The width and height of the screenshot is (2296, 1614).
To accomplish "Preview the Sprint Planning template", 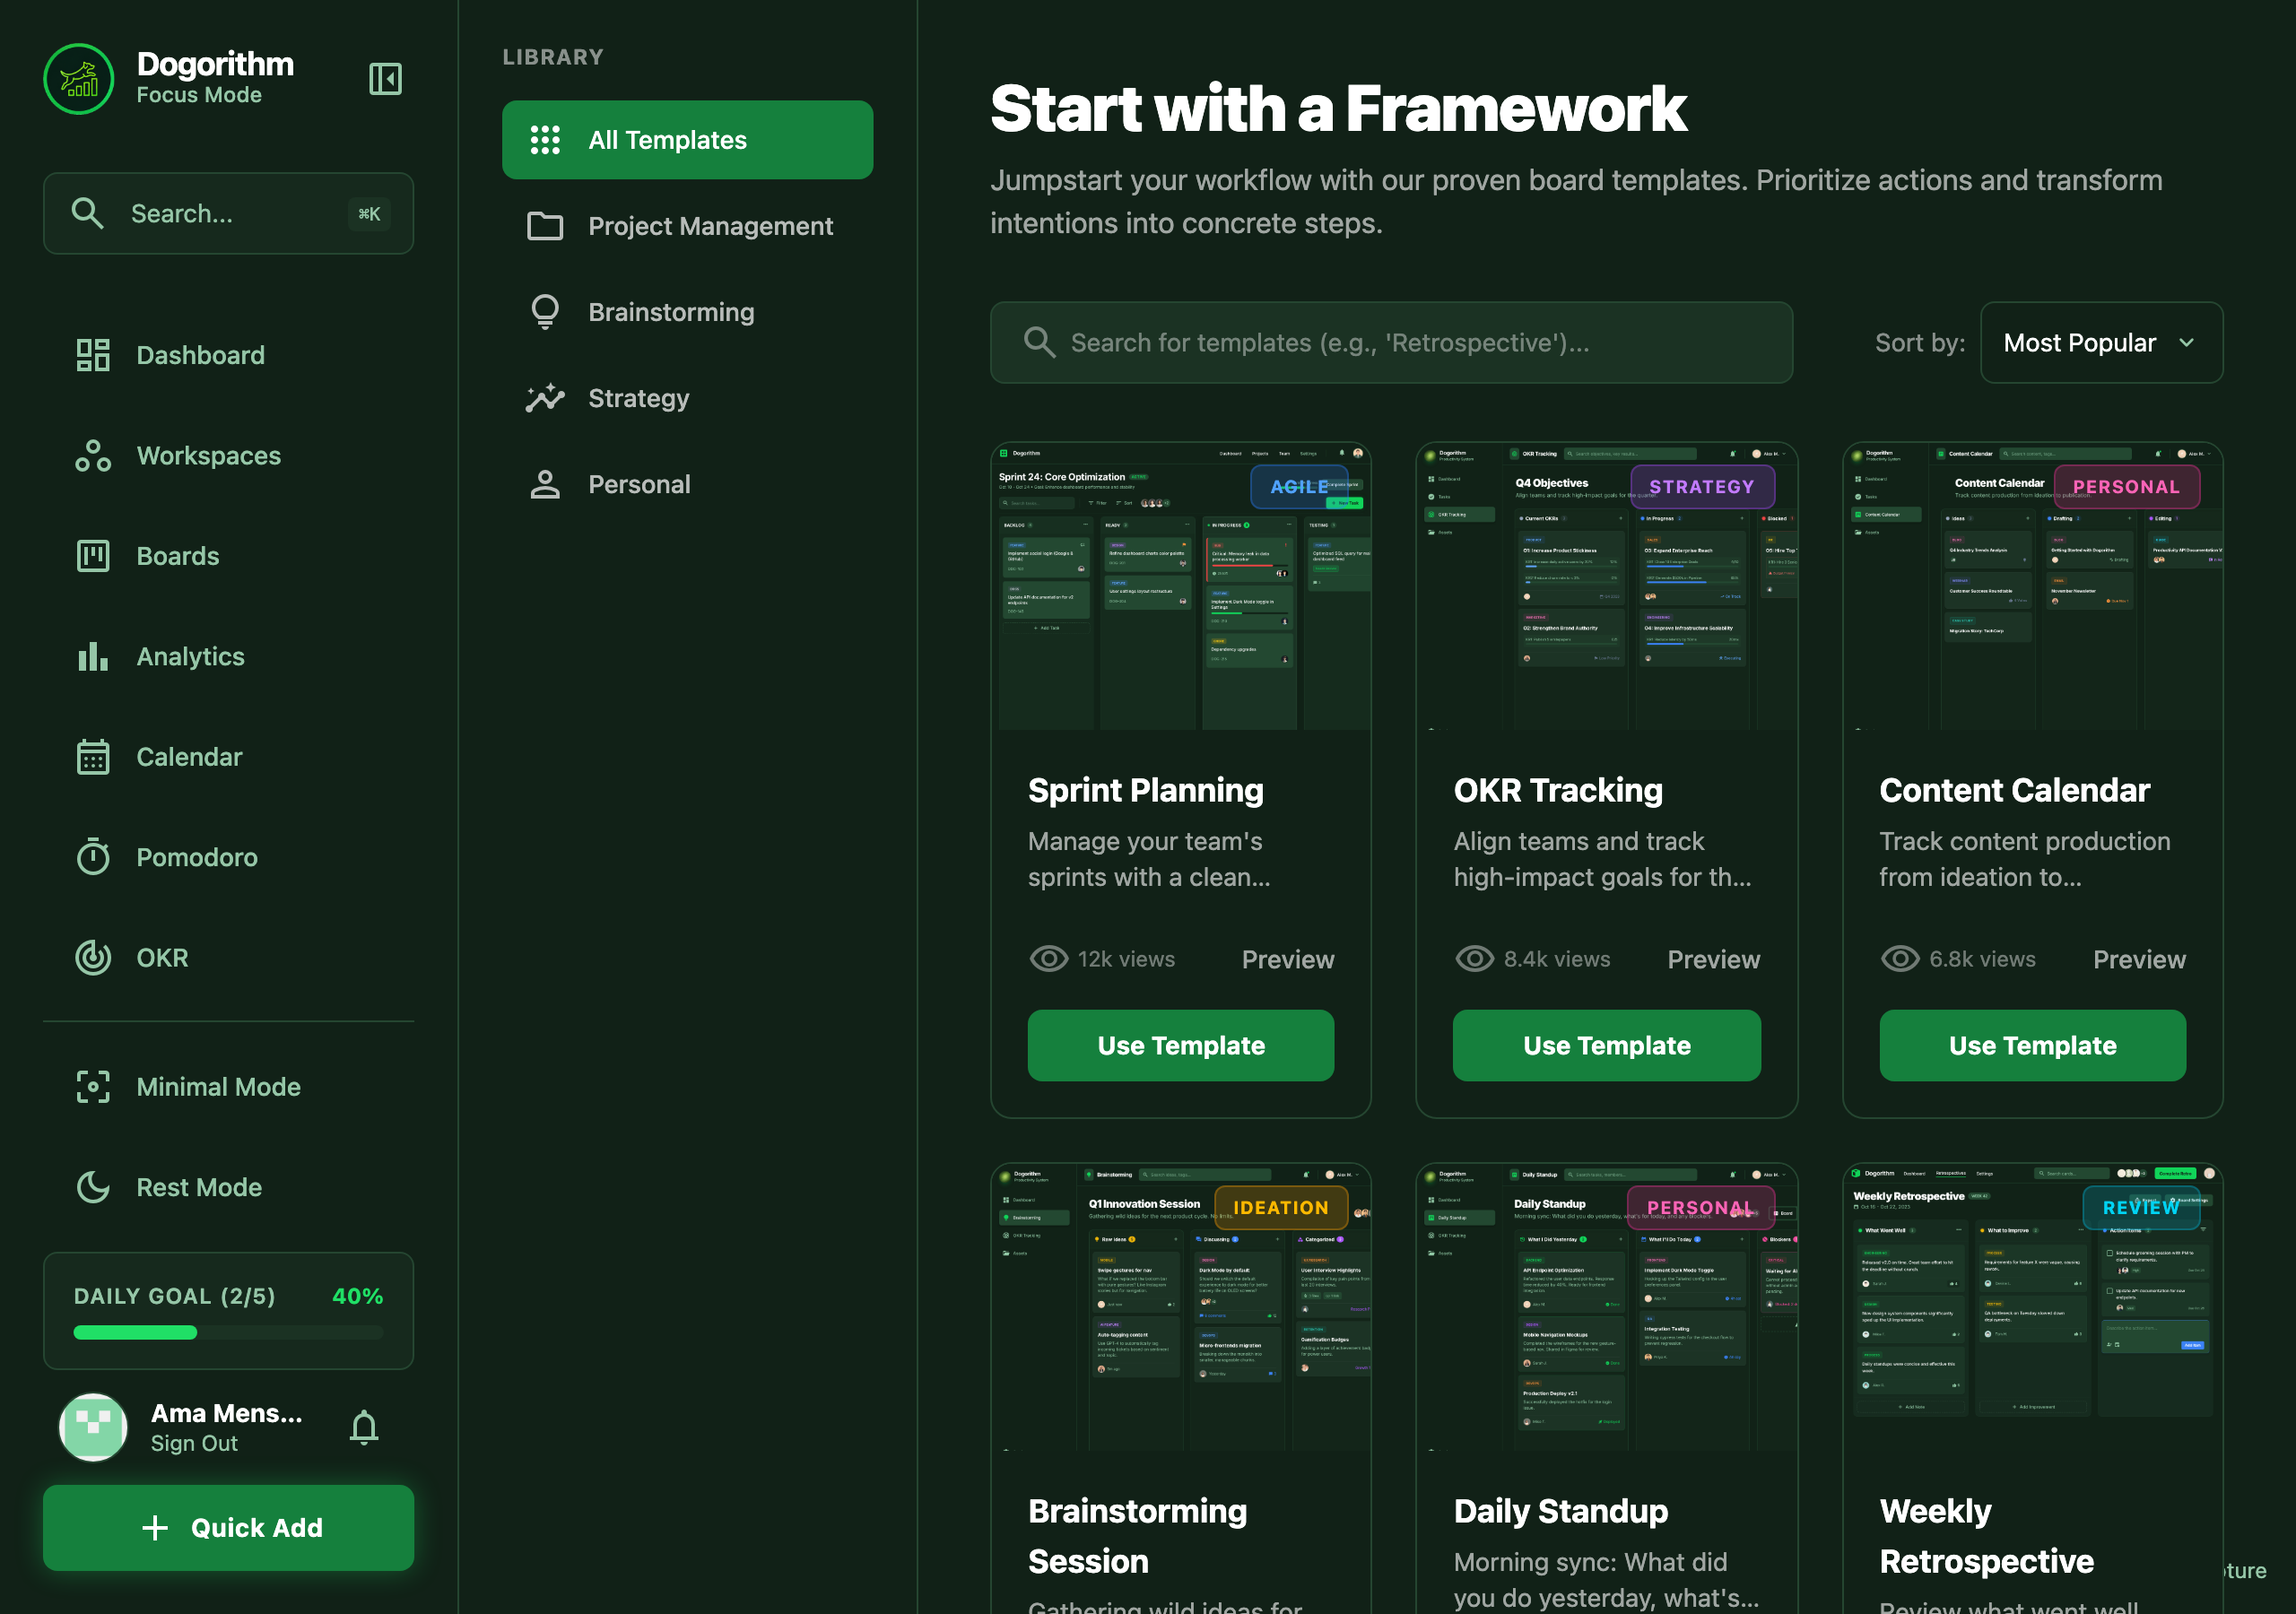I will [1287, 959].
